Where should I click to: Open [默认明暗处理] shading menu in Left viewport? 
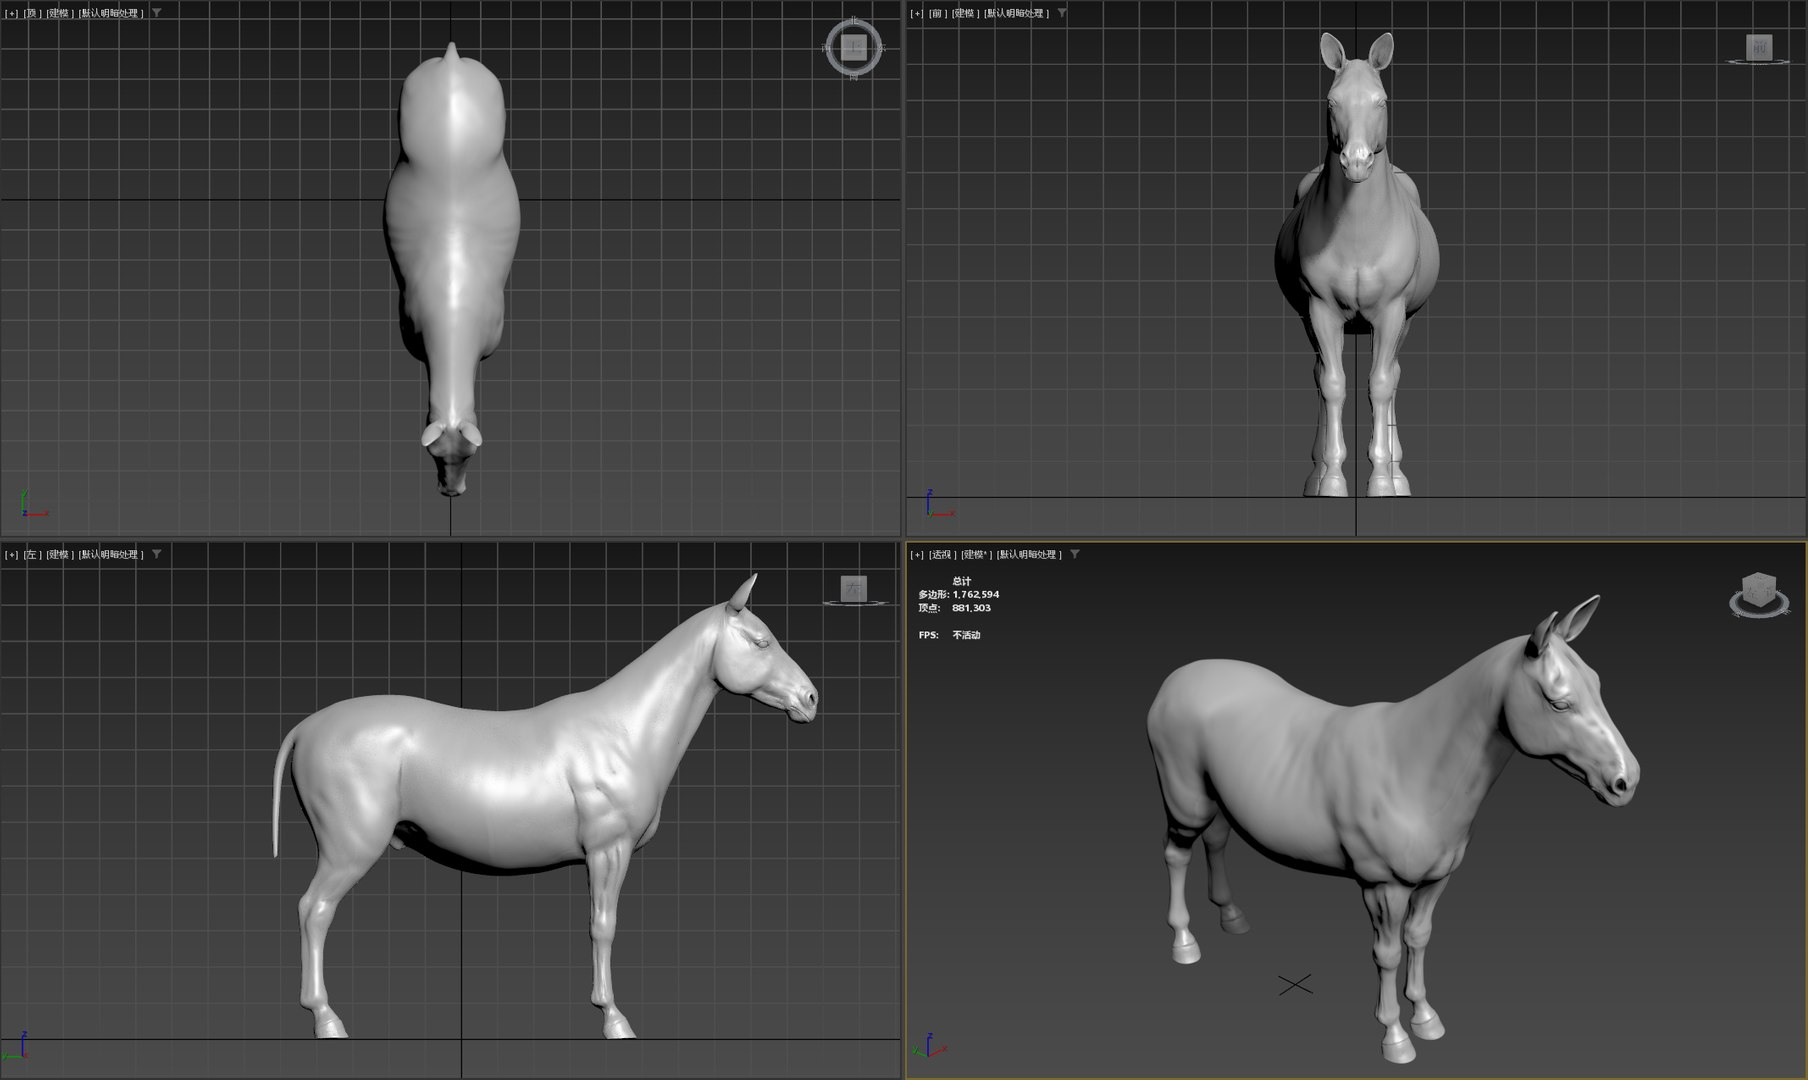[112, 554]
